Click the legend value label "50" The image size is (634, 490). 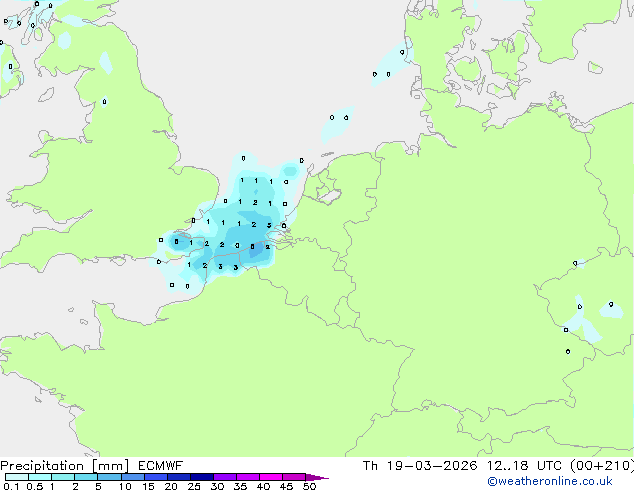click(309, 486)
